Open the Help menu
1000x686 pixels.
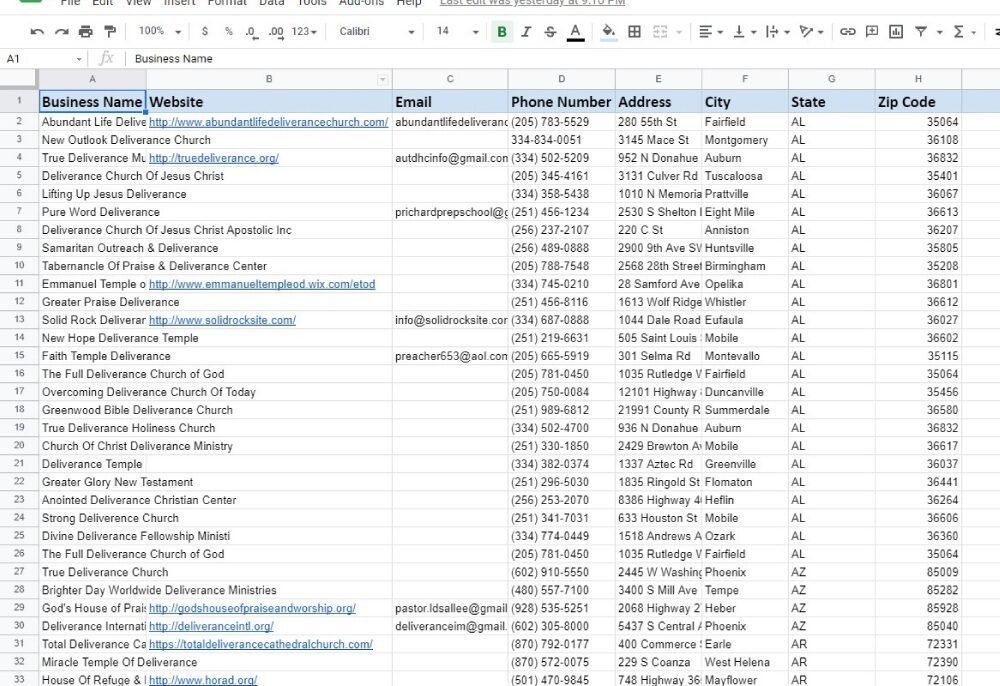(x=409, y=3)
